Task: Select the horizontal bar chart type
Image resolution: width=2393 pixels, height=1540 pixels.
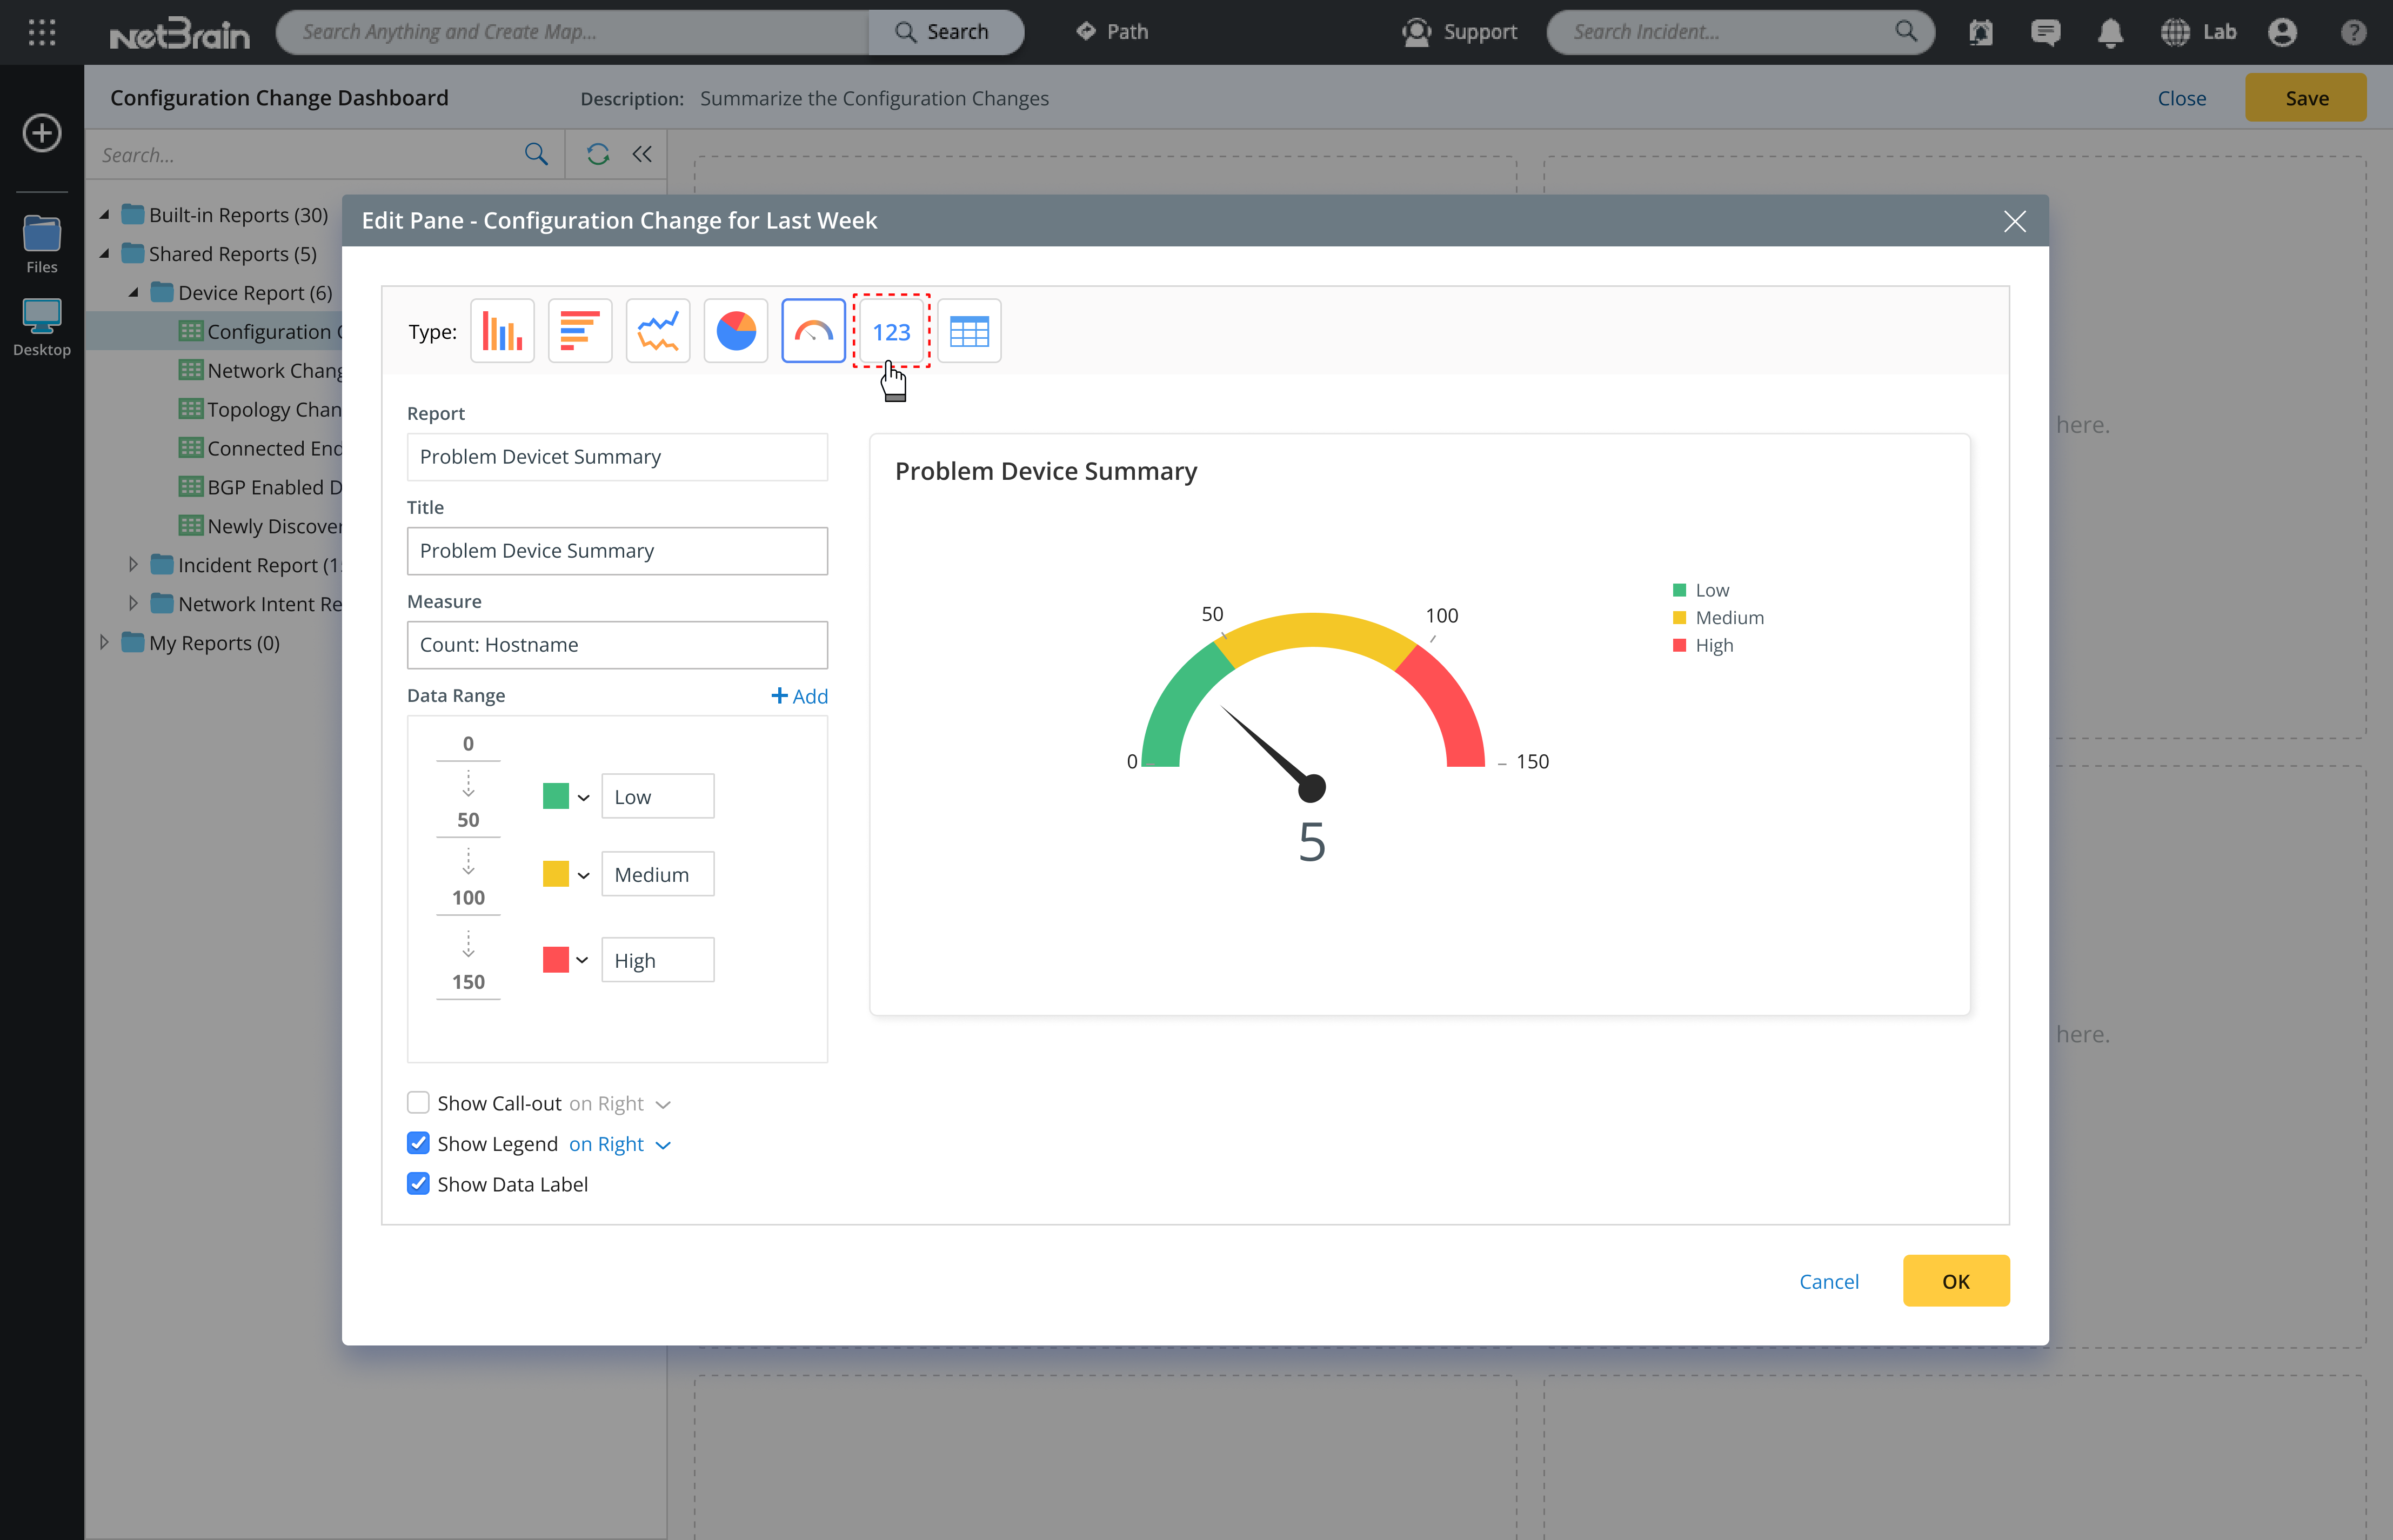Action: pos(580,331)
